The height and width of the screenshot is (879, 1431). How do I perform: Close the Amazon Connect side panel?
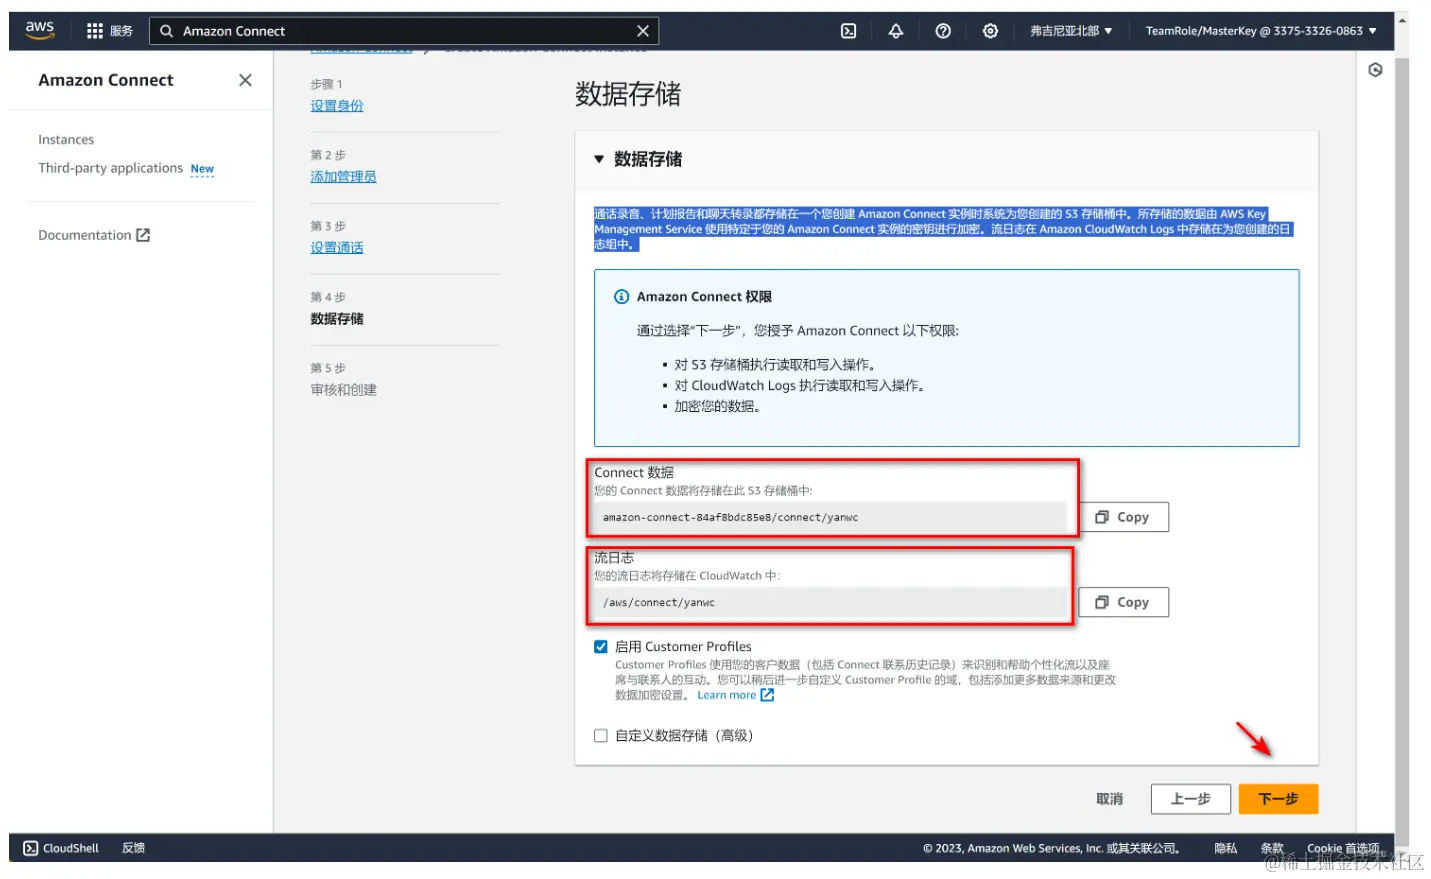[x=245, y=80]
